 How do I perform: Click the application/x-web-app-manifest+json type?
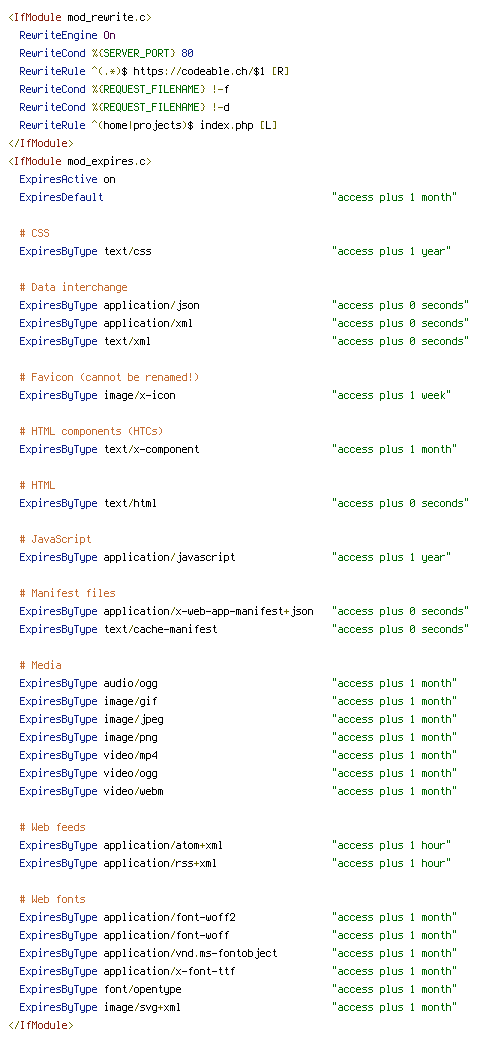click(209, 611)
